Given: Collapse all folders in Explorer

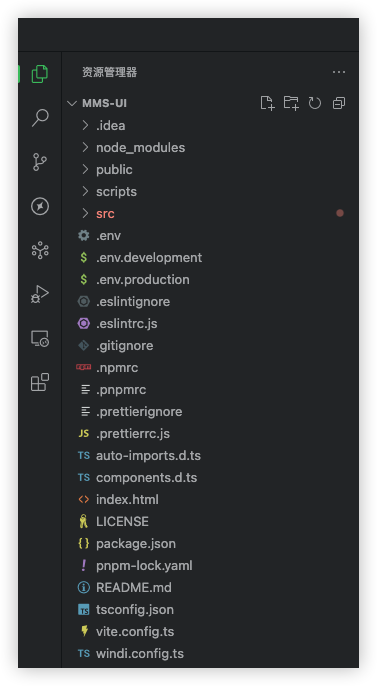Looking at the screenshot, I should (x=339, y=103).
